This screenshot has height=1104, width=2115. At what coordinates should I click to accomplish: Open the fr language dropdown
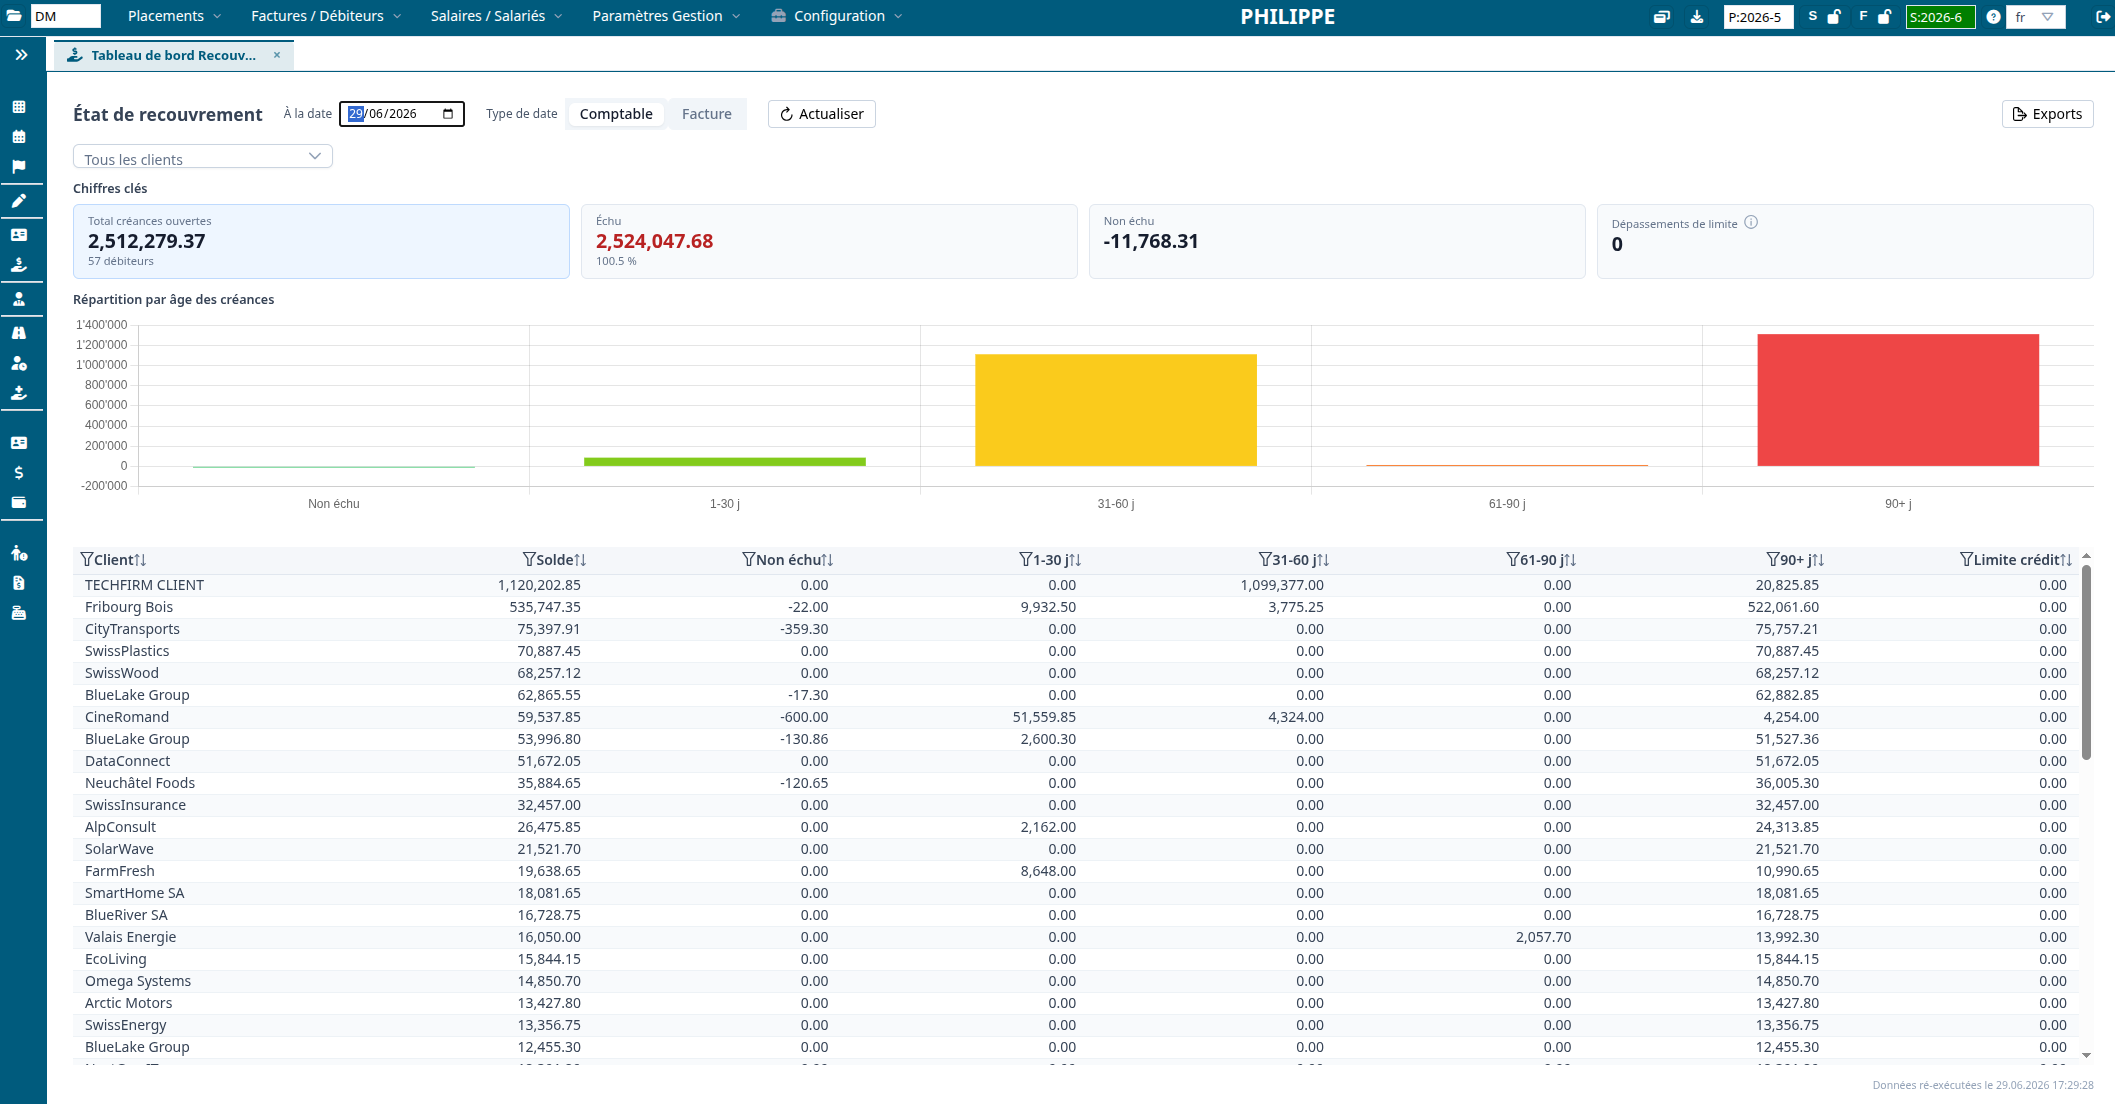(x=2036, y=17)
